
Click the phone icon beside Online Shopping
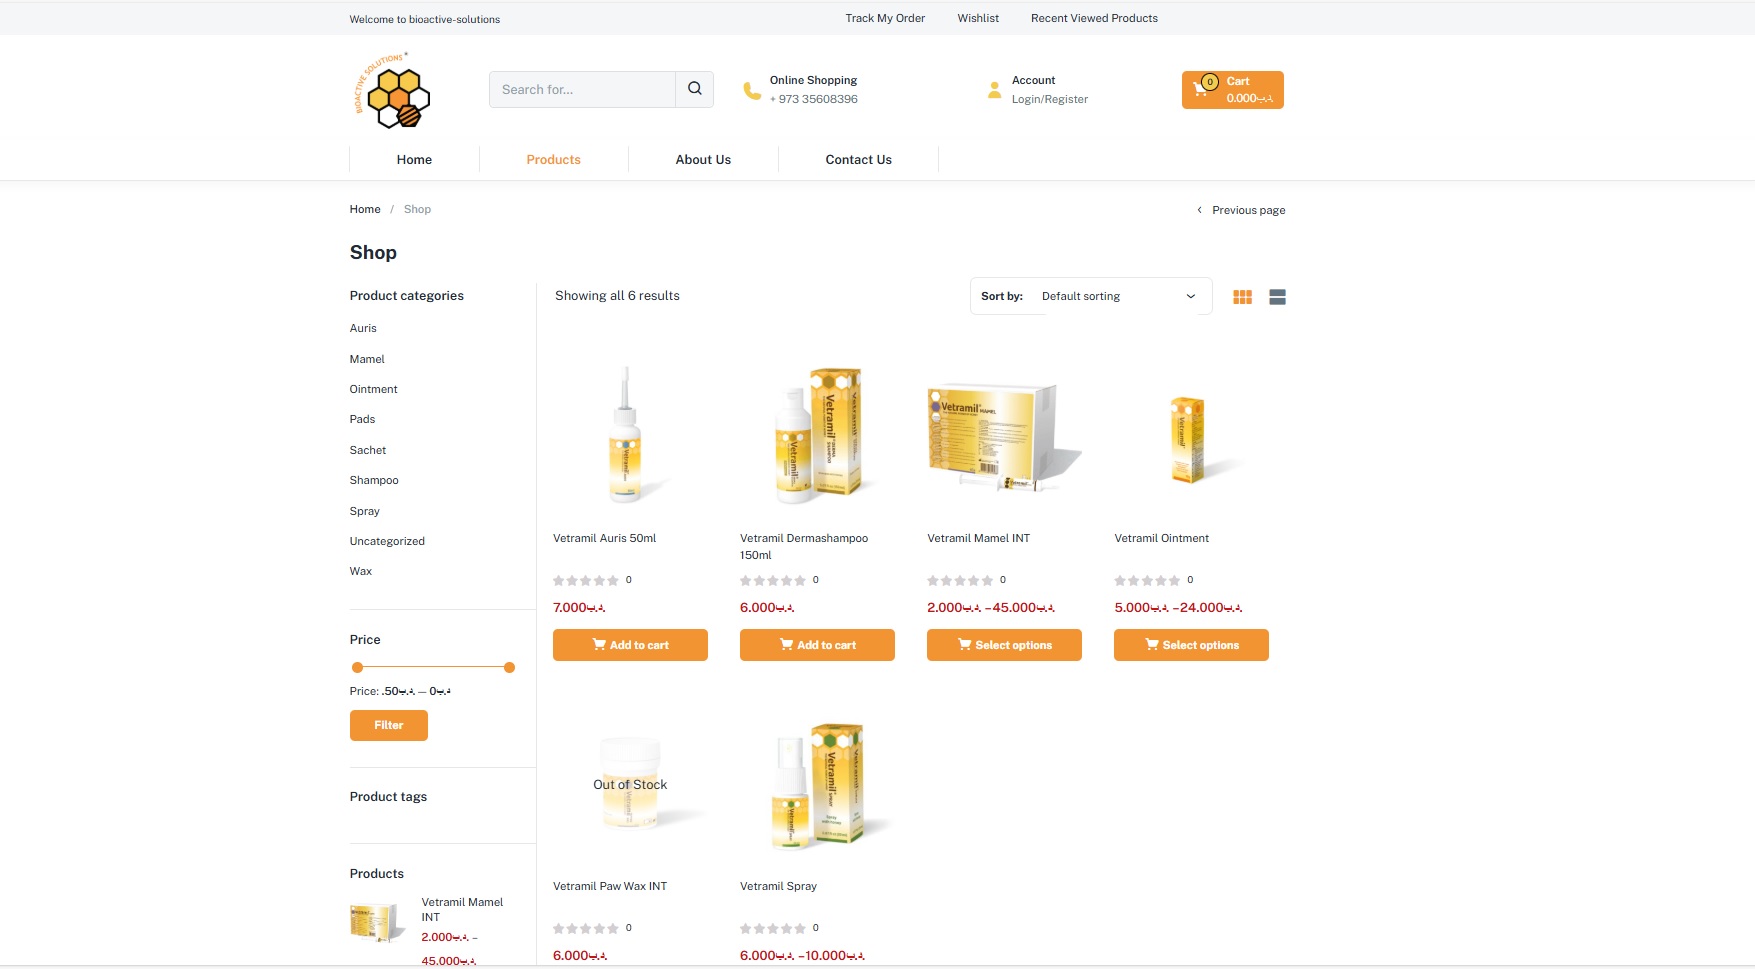(752, 91)
